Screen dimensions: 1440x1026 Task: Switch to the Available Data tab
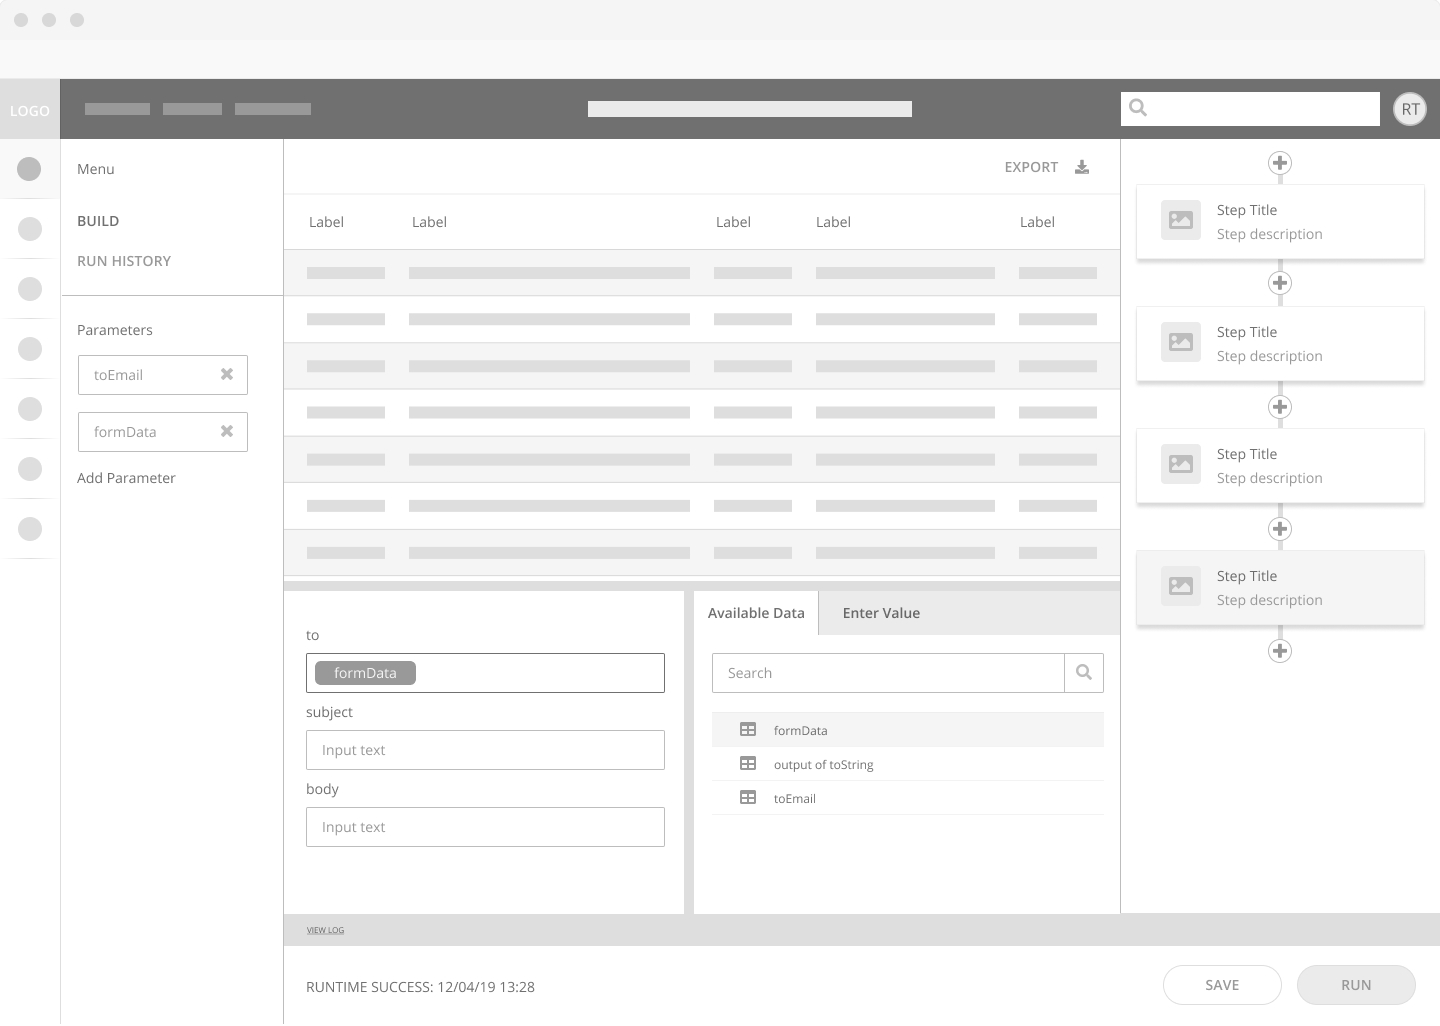[756, 613]
